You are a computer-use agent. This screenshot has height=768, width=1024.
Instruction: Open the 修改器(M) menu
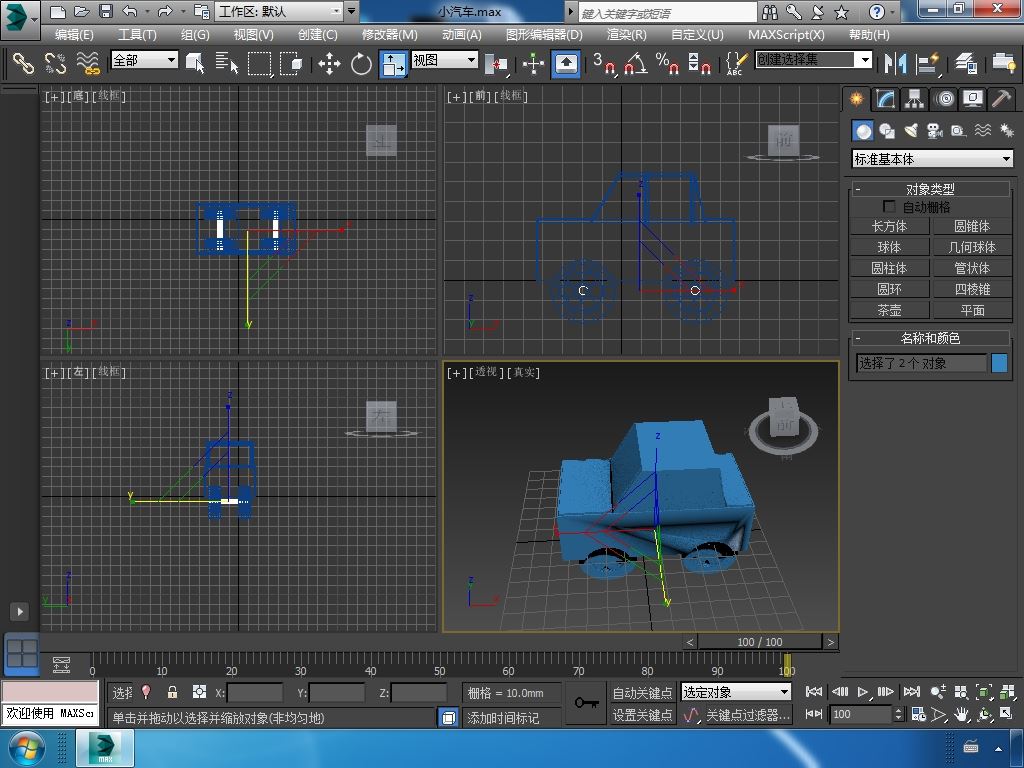[389, 34]
